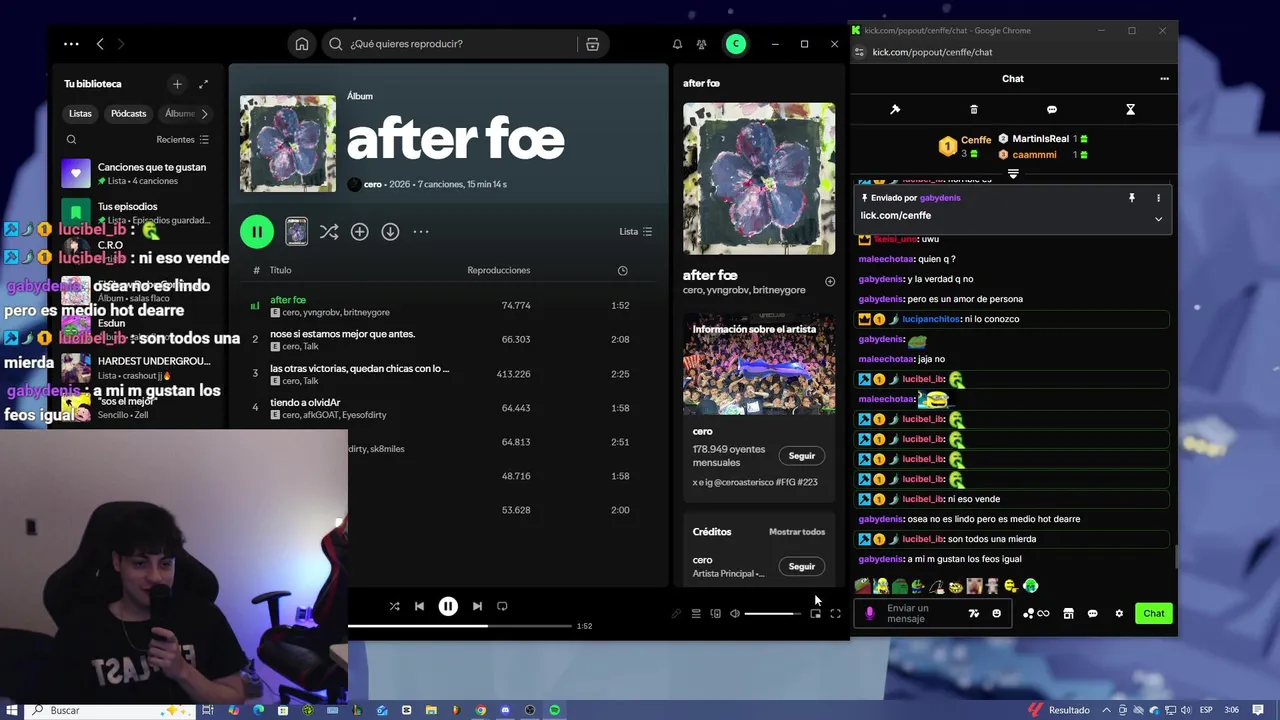Click the large album cover thumbnail

pos(288,143)
